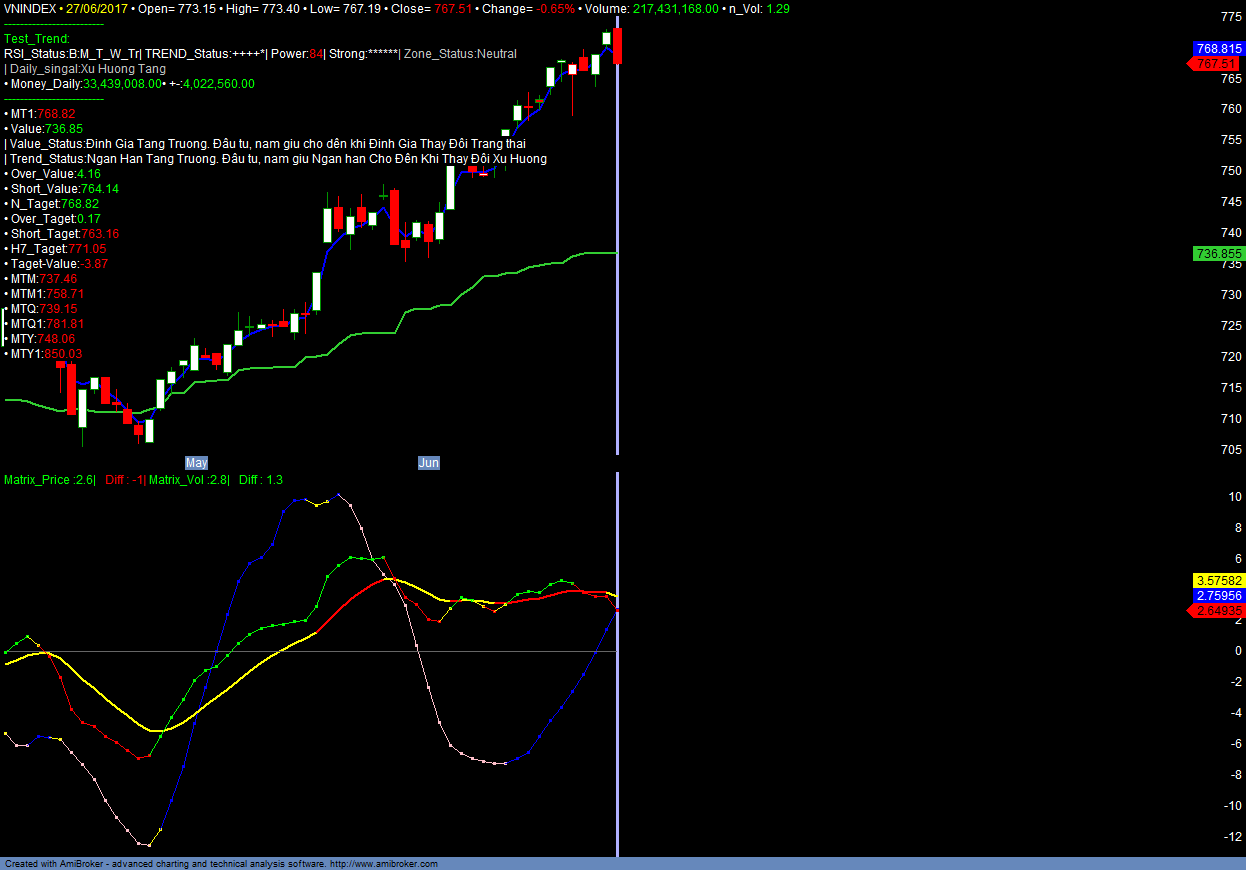The image size is (1246, 870).
Task: Click the Daily_singal Xu Huong Tang line
Action: [x=87, y=69]
